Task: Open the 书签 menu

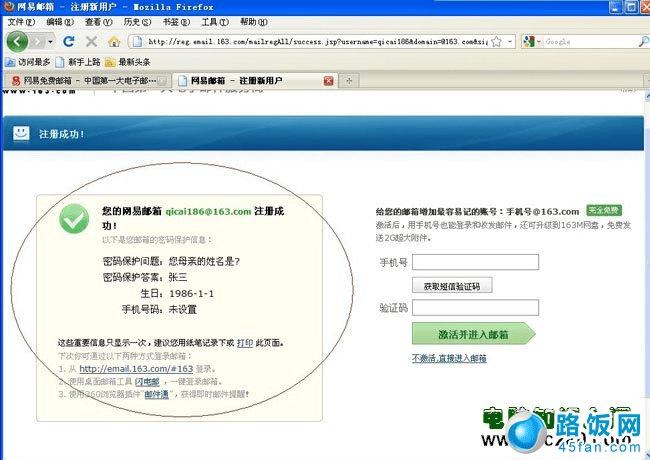Action: (176, 22)
